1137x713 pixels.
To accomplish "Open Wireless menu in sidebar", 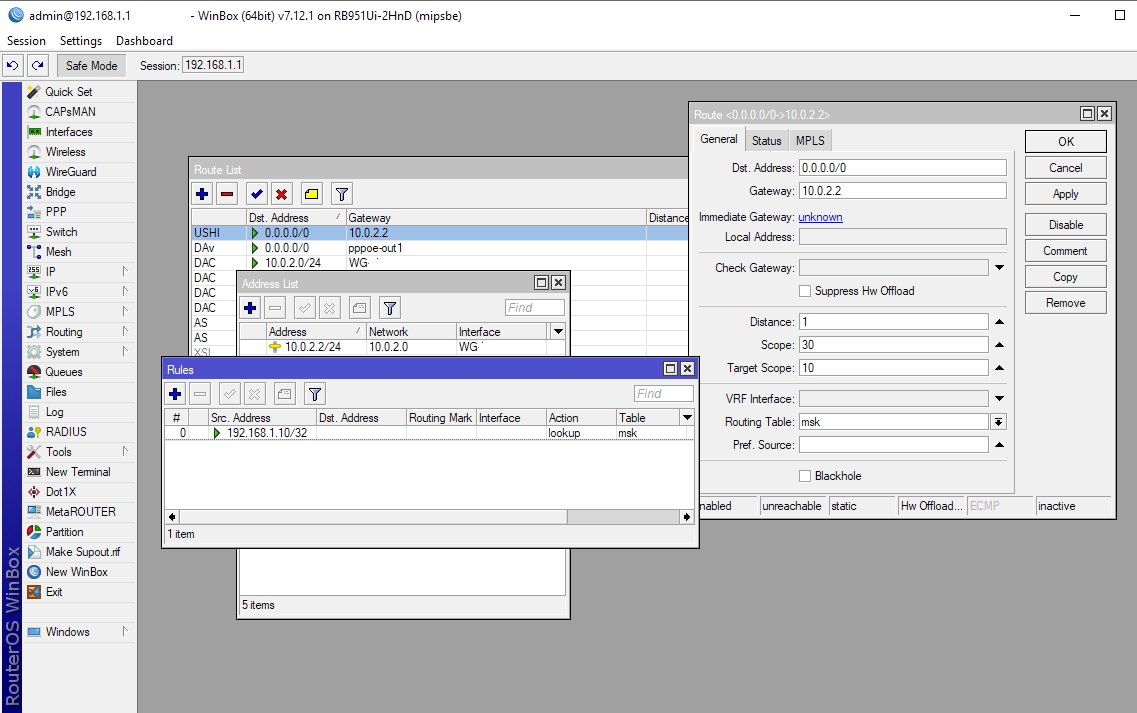I will (65, 152).
